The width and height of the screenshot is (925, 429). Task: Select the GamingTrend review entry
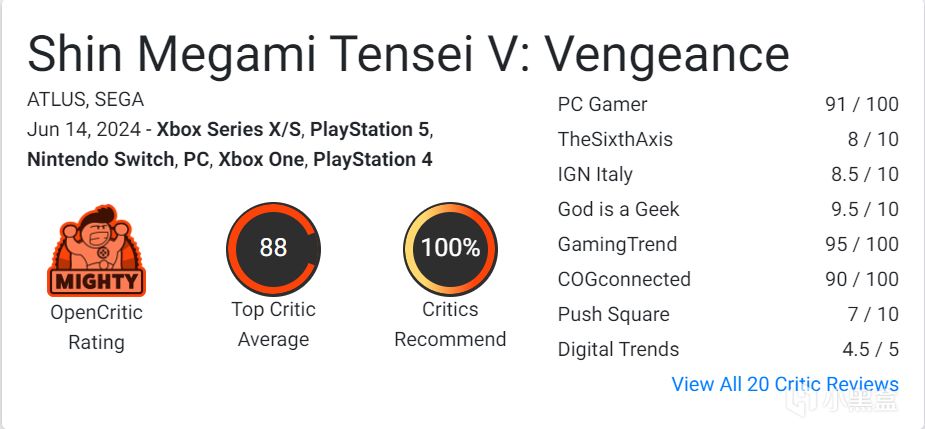pos(728,244)
